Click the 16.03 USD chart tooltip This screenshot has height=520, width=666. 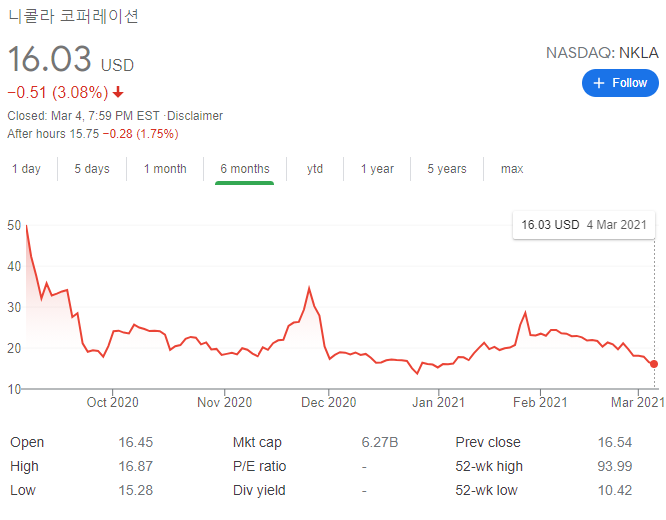point(584,225)
